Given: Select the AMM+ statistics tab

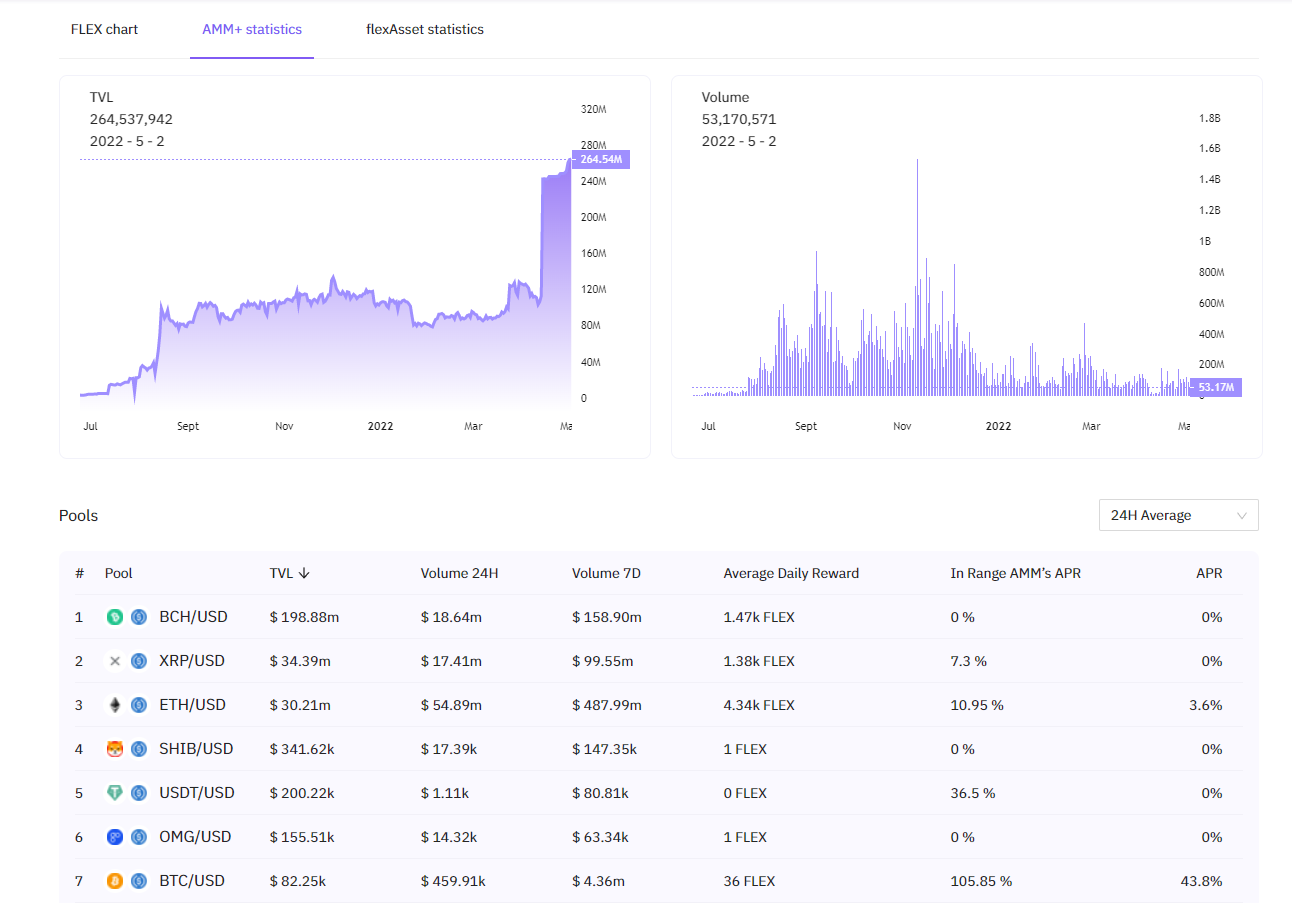Looking at the screenshot, I should 252,29.
